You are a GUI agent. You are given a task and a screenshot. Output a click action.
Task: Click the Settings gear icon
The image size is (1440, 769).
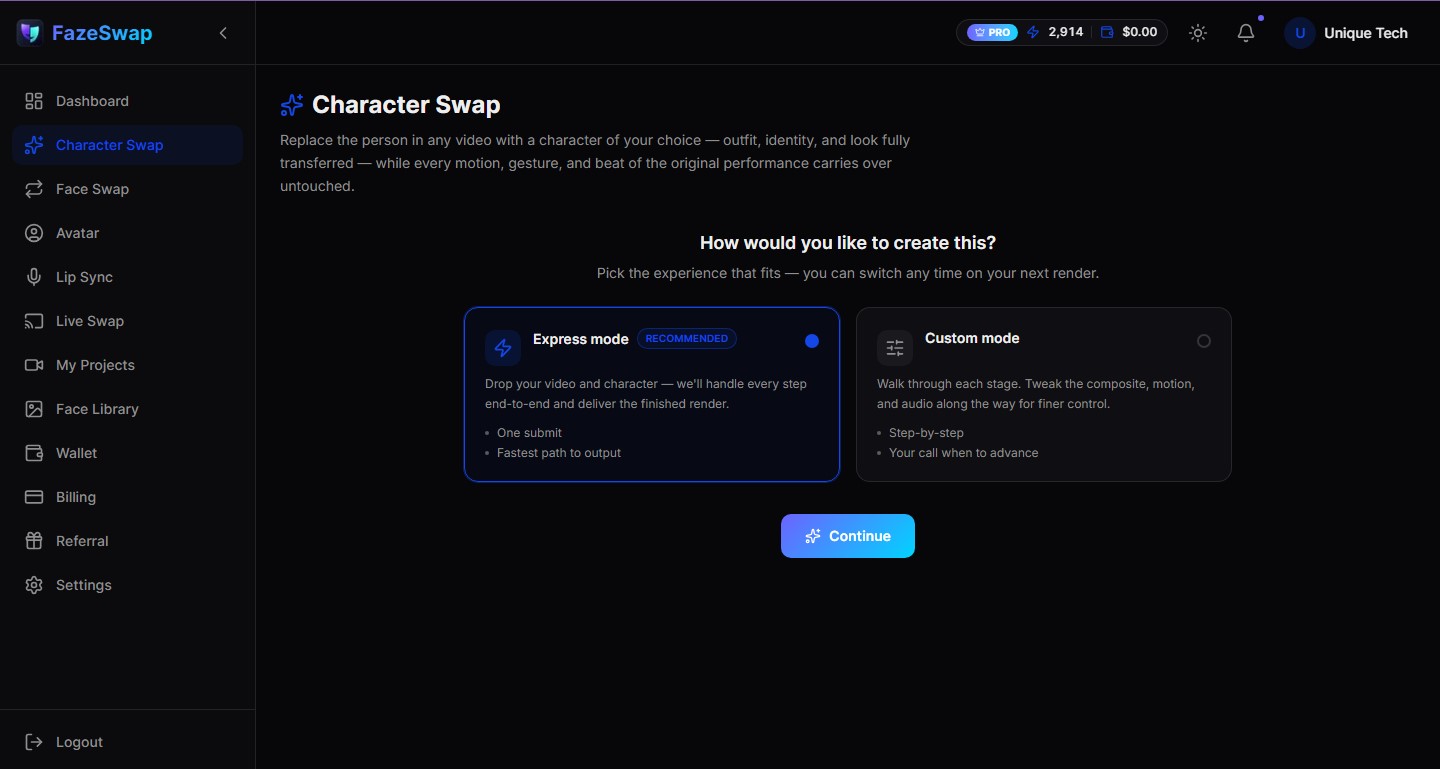(x=34, y=585)
